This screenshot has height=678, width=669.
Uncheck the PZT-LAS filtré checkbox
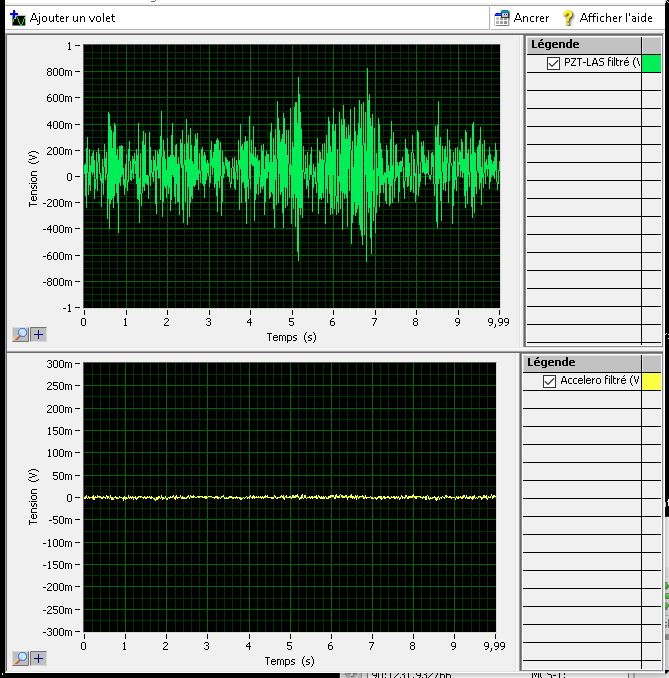(554, 63)
